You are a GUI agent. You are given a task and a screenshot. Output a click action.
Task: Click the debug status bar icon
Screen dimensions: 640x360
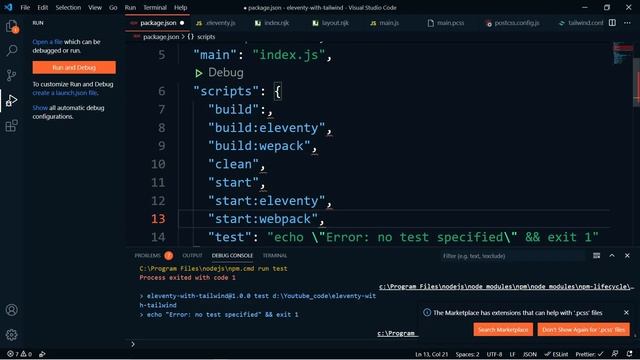tap(42, 354)
